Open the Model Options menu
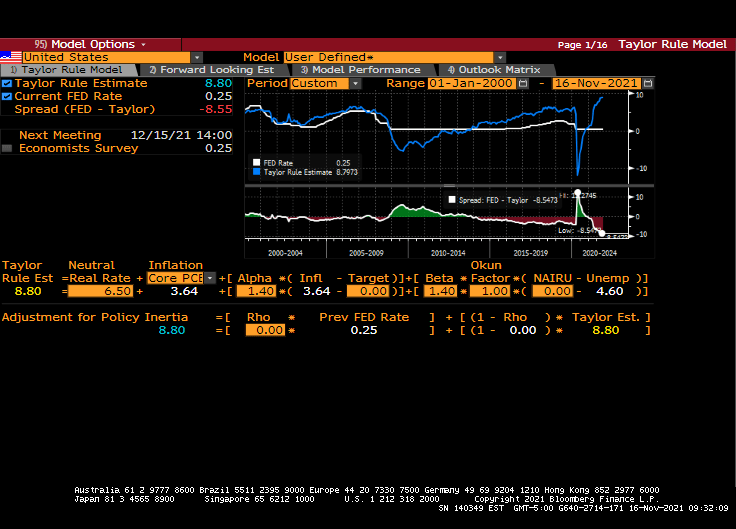736x529 pixels. [x=90, y=44]
